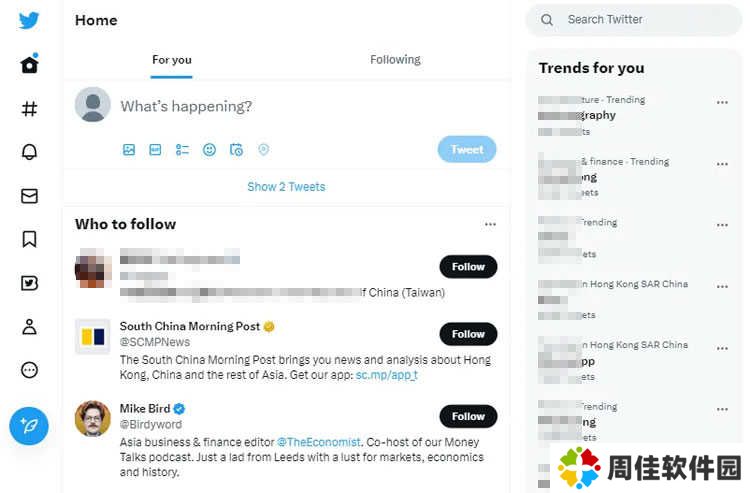
Task: Add a poll to the tweet
Action: pos(182,150)
